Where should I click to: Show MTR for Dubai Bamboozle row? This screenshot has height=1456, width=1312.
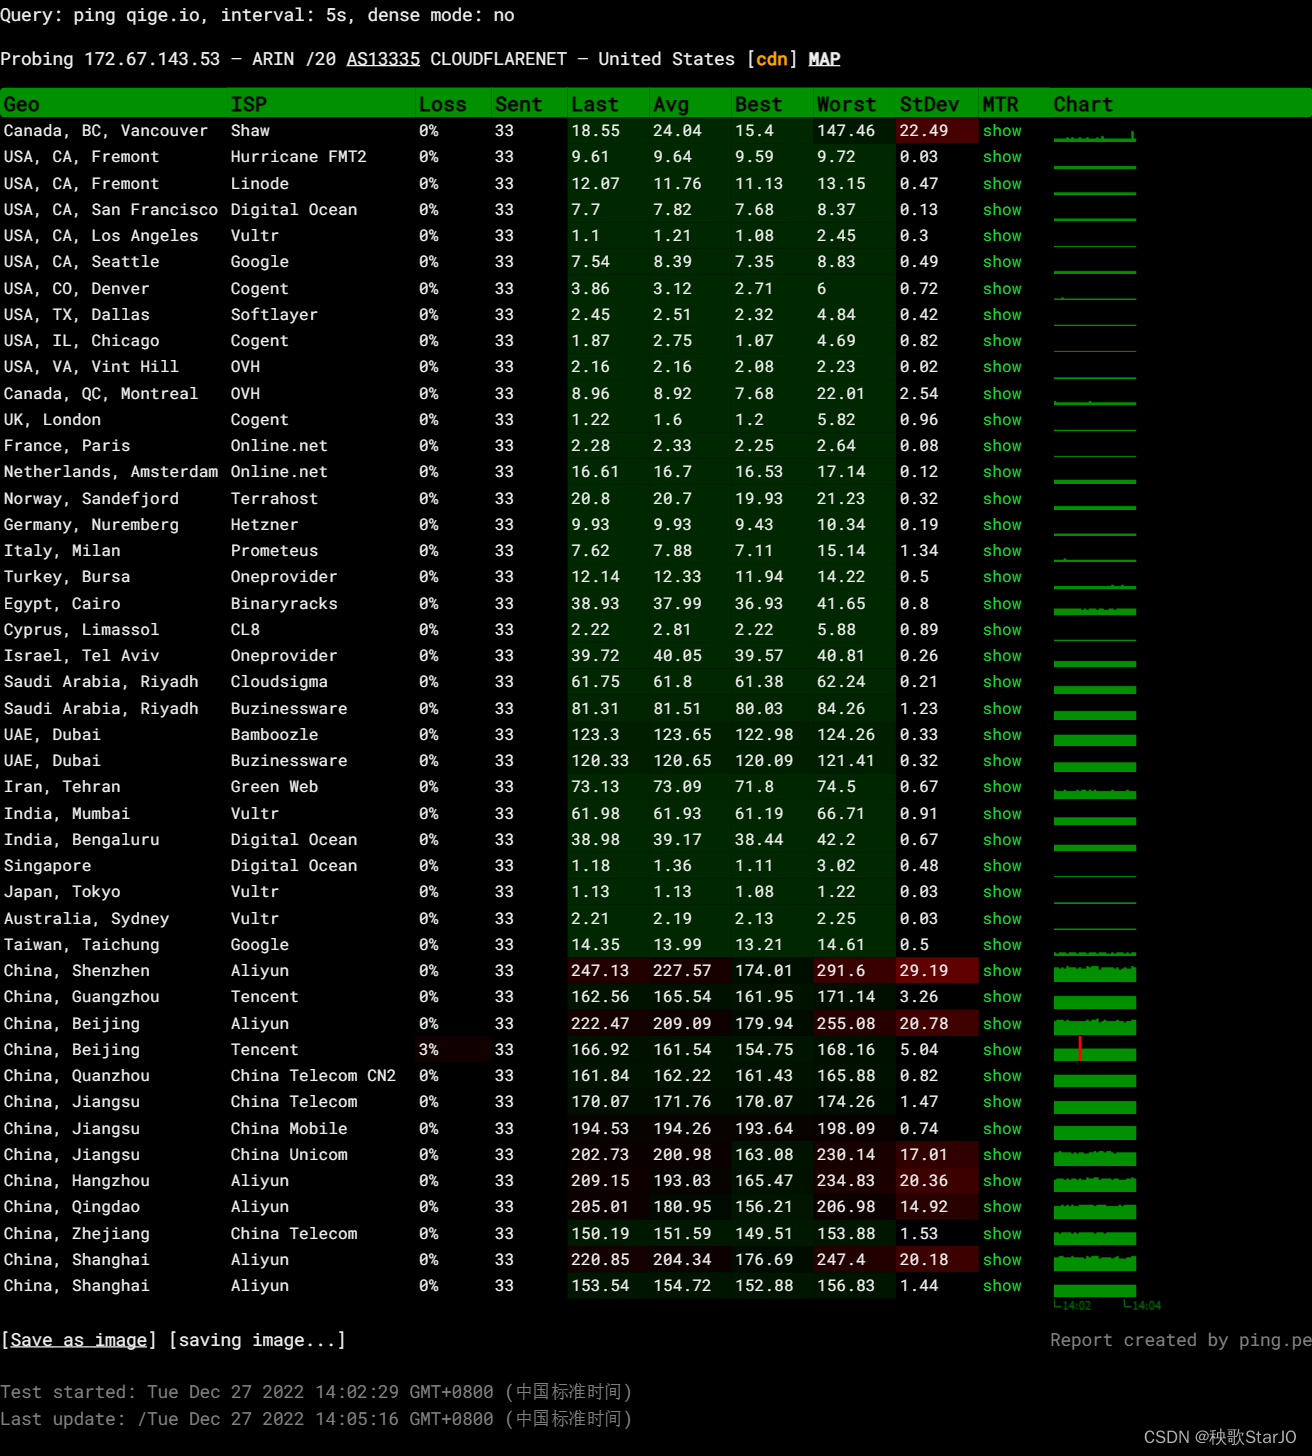pyautogui.click(x=1002, y=735)
